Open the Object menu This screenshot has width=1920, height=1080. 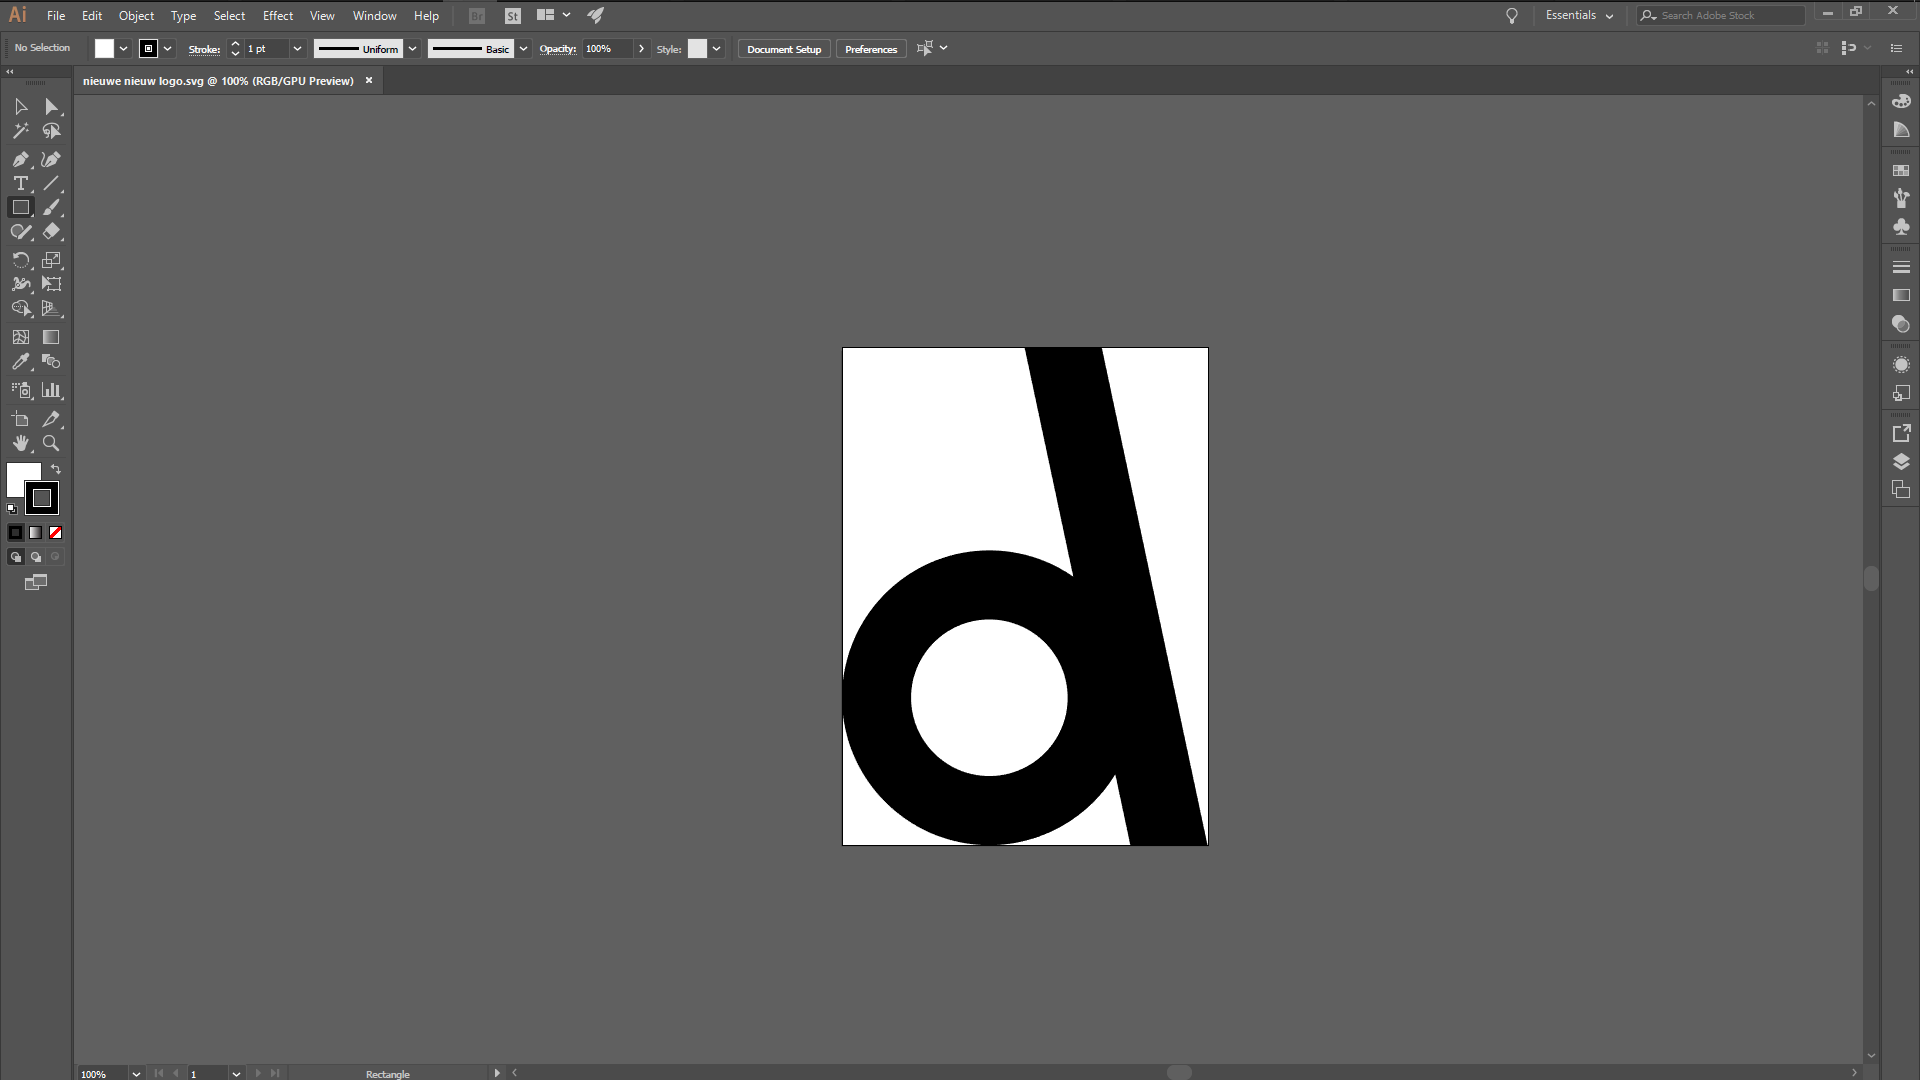(x=136, y=15)
